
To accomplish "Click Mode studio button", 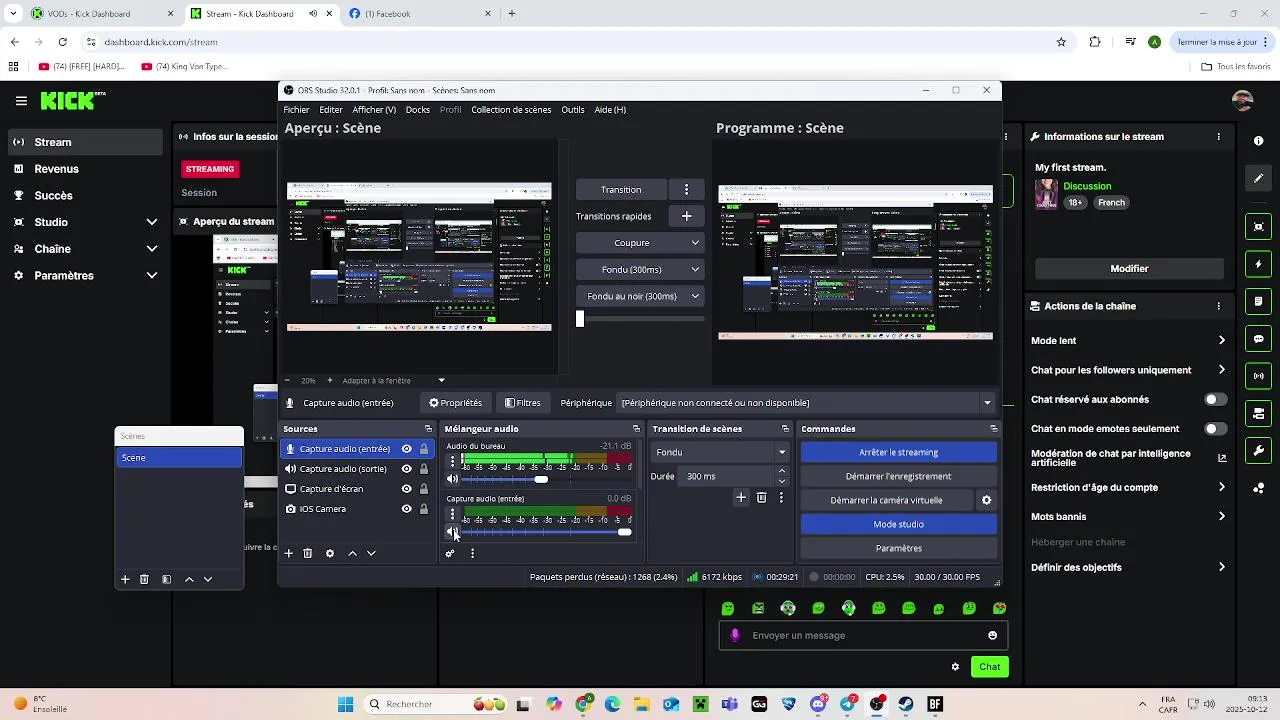I will (899, 524).
